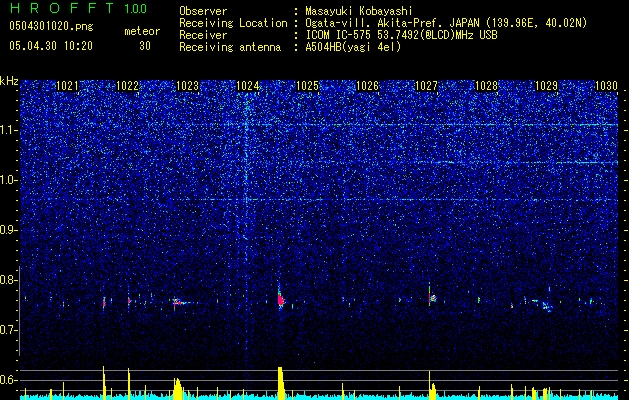Click the 0.9 kHz frequency label

(x=8, y=230)
